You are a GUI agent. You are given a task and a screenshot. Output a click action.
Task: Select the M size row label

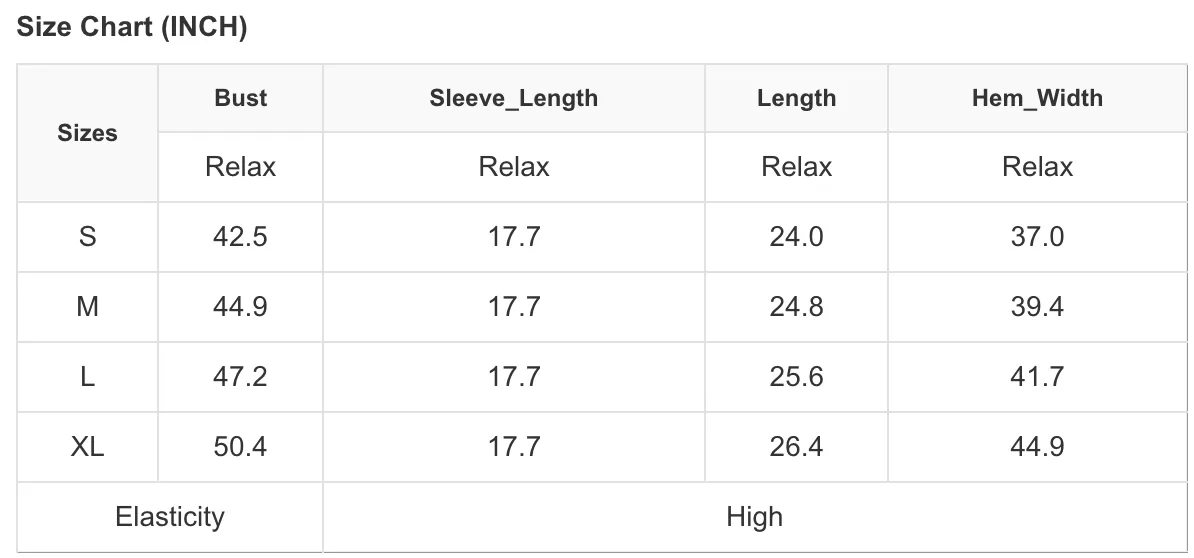point(88,307)
